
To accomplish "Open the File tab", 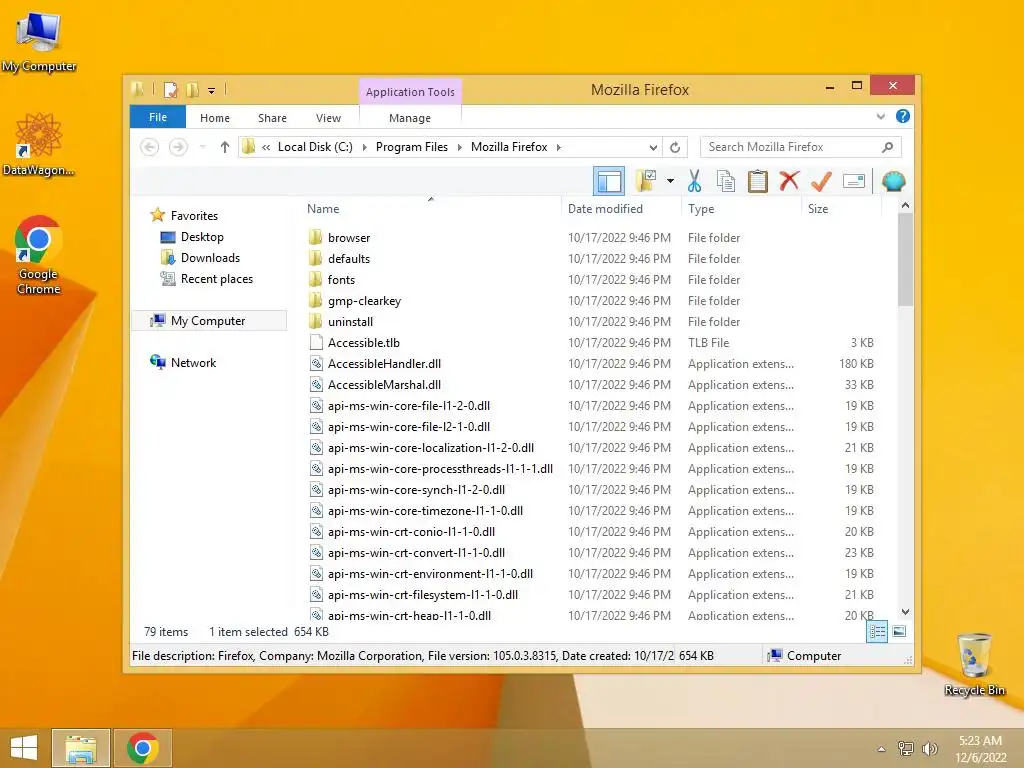I will click(x=158, y=117).
